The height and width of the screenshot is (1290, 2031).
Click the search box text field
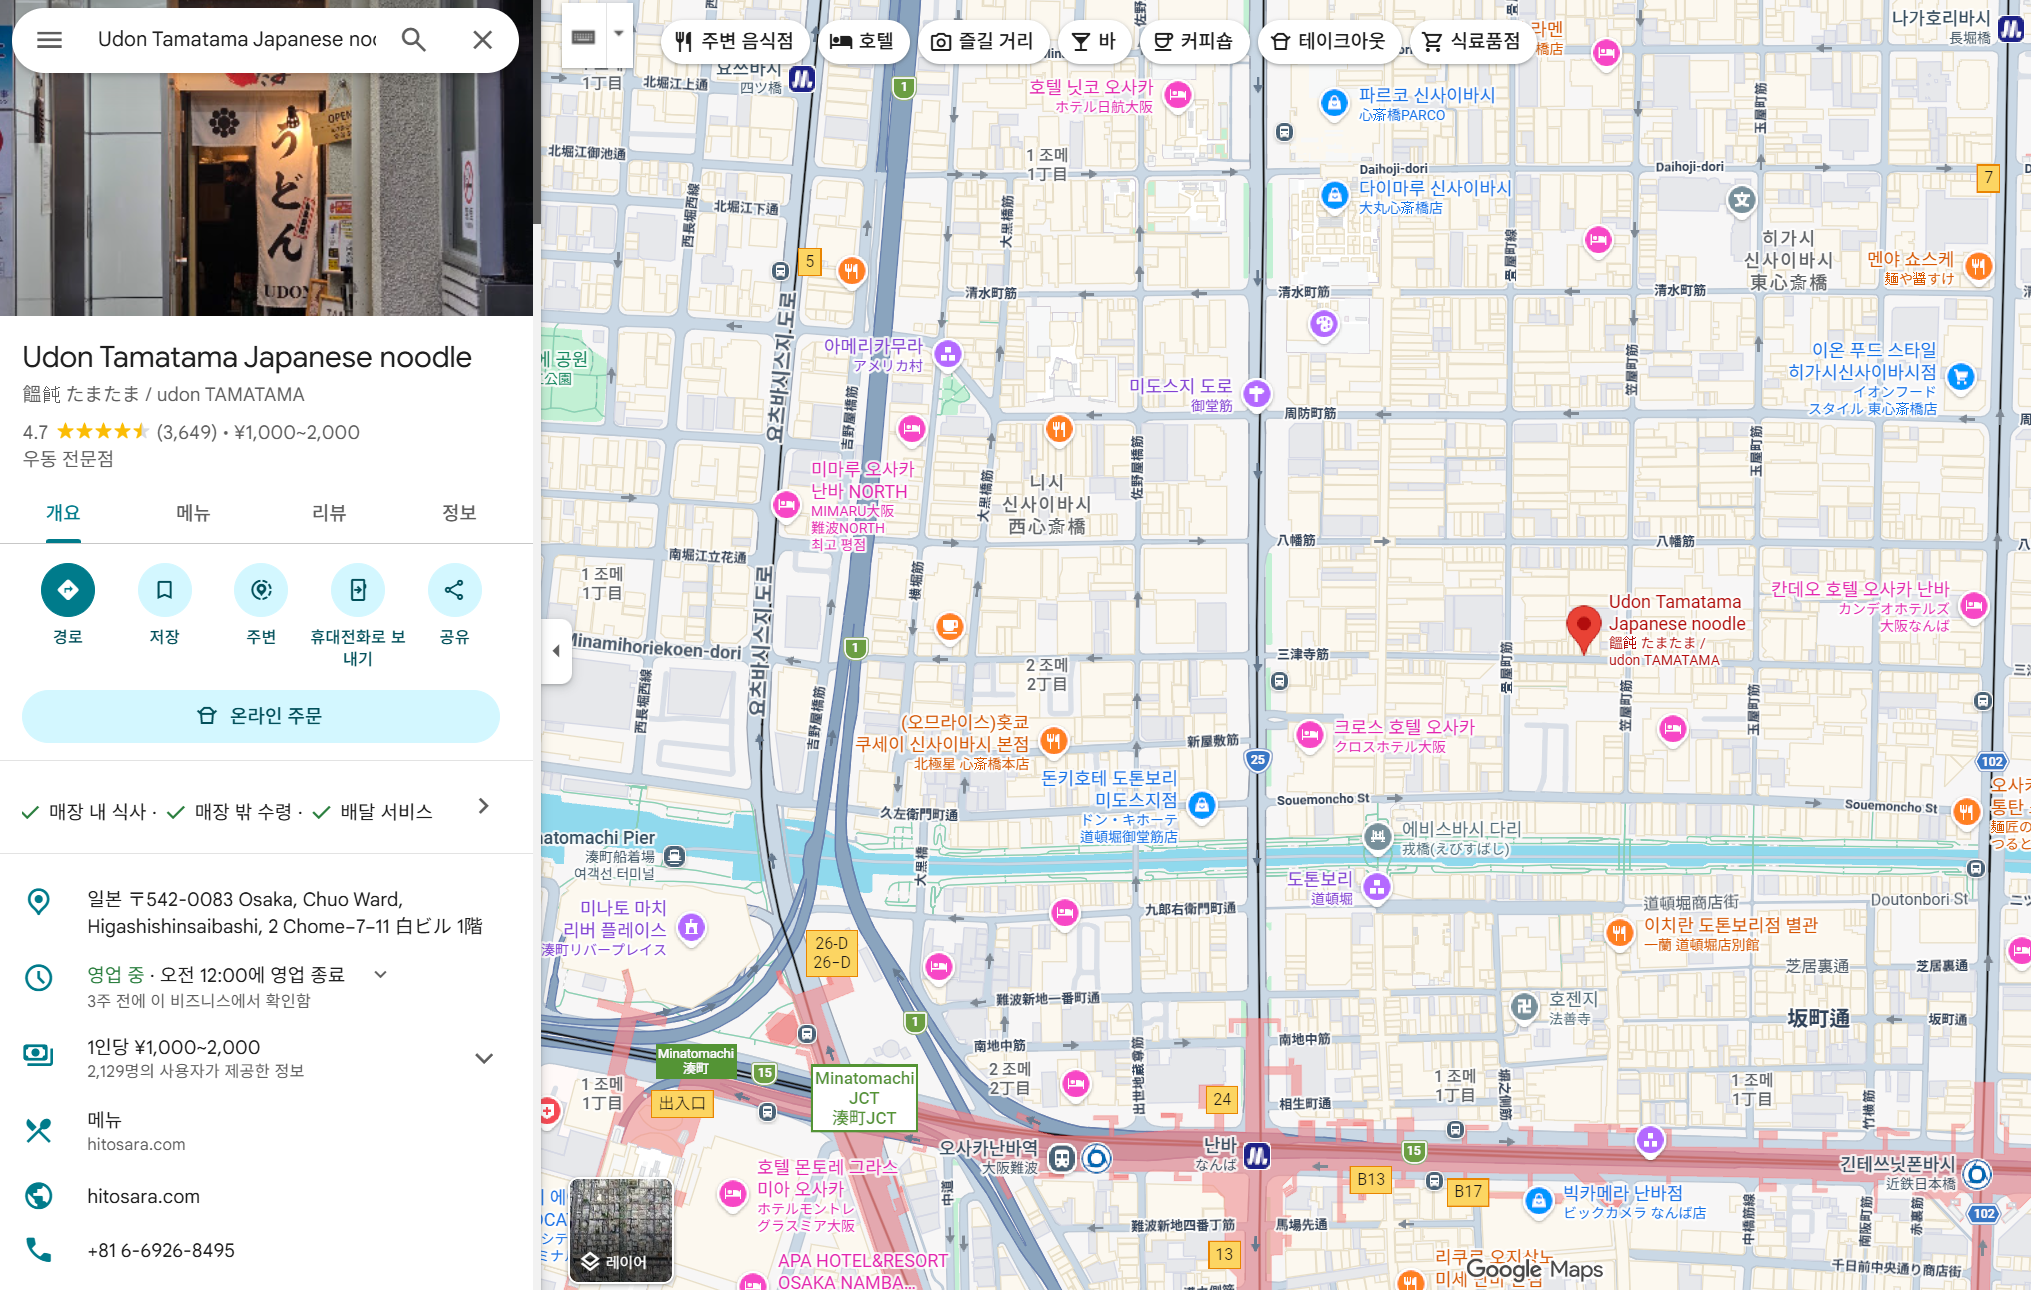coord(237,40)
